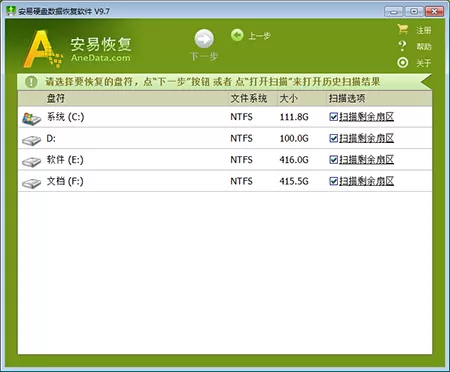
Task: Minimize the recovery software window
Action: [x=394, y=12]
